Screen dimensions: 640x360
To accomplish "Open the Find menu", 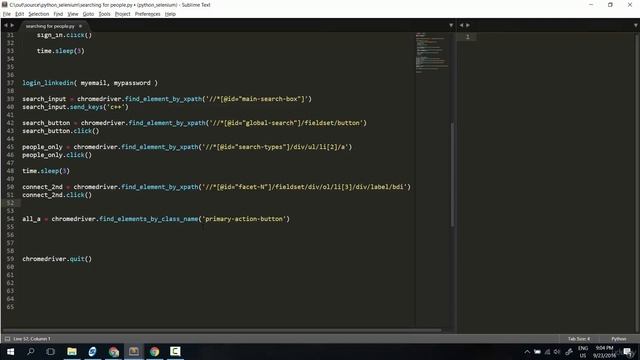I will tap(58, 14).
